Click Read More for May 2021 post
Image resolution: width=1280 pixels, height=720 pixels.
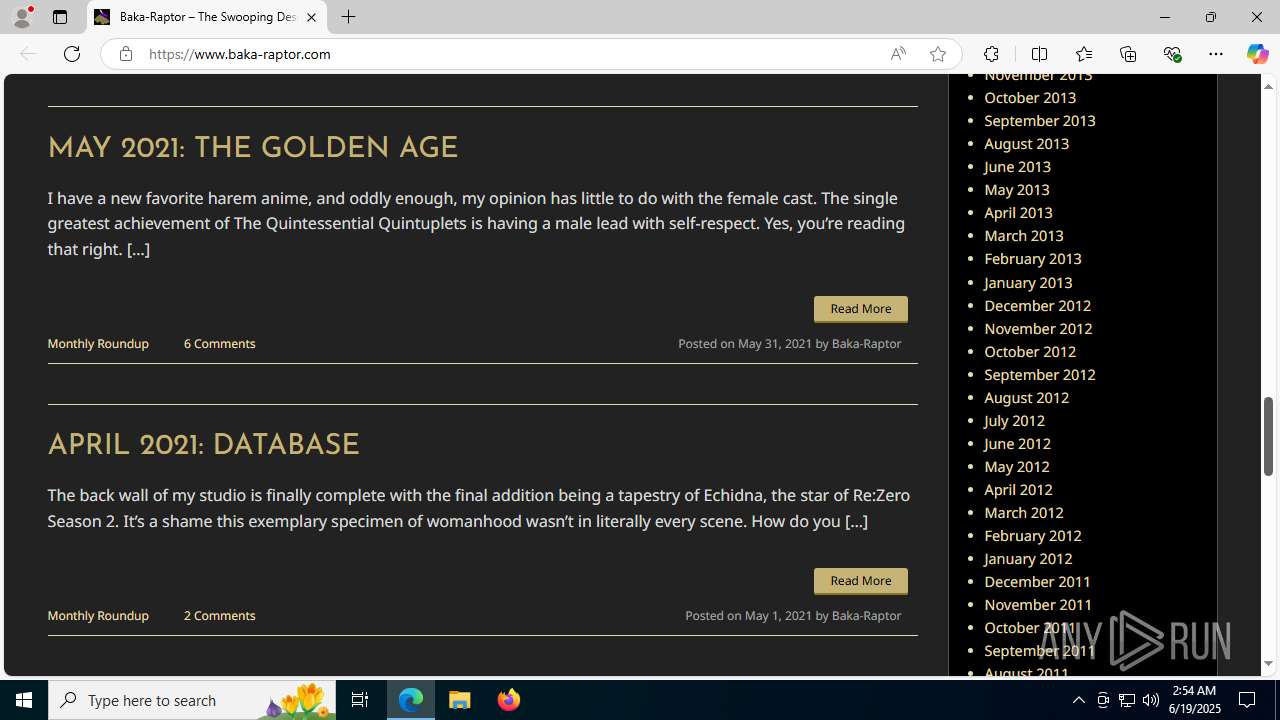click(861, 309)
